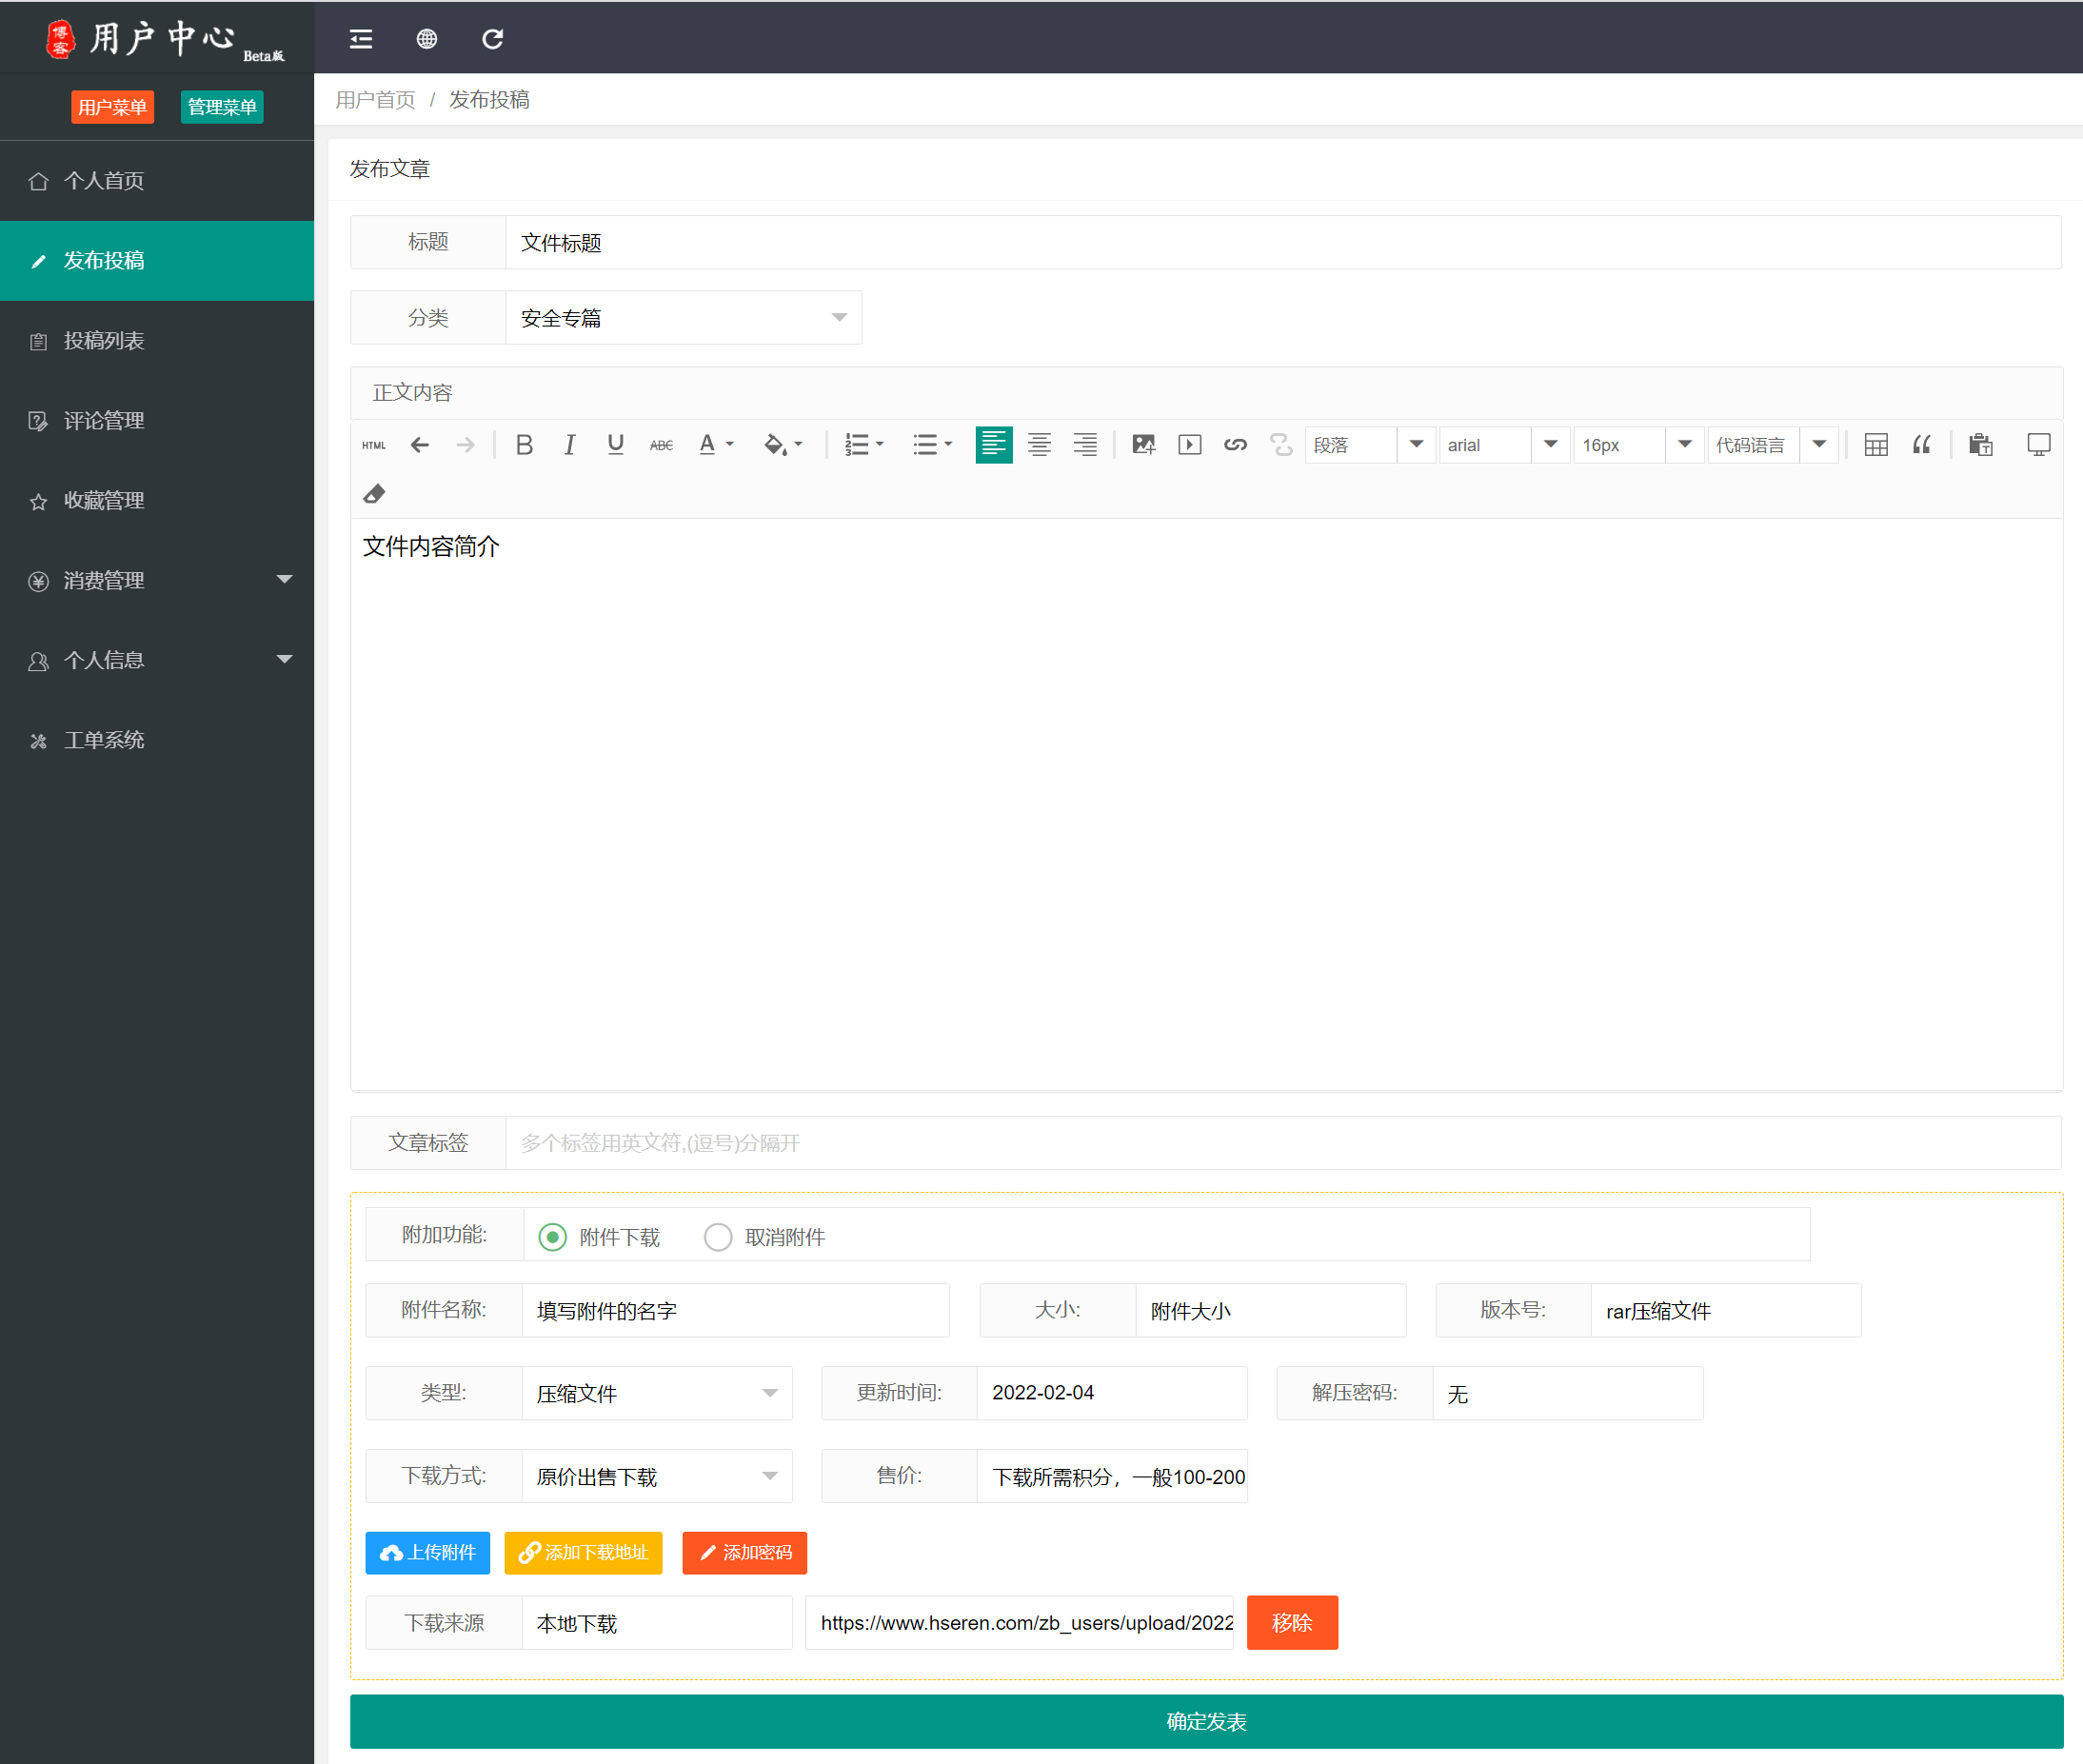Select the 取消附件 radio option

pyautogui.click(x=718, y=1237)
